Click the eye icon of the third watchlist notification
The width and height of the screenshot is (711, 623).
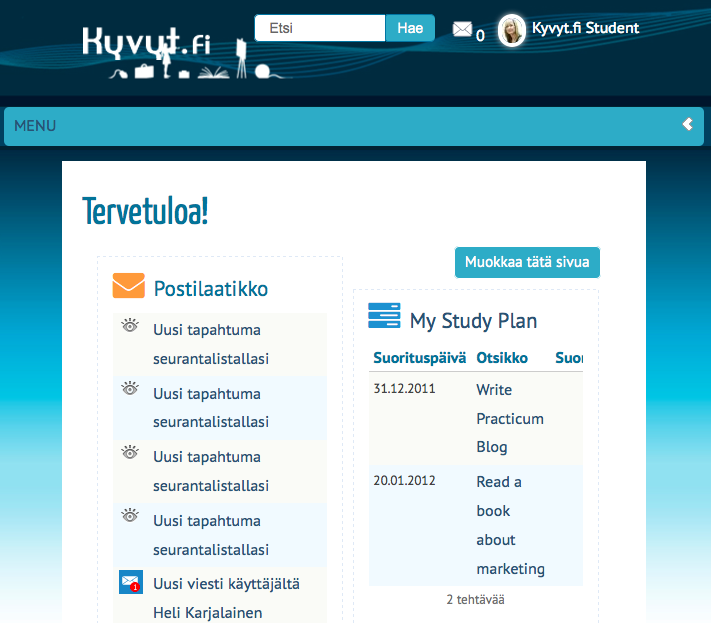point(130,452)
